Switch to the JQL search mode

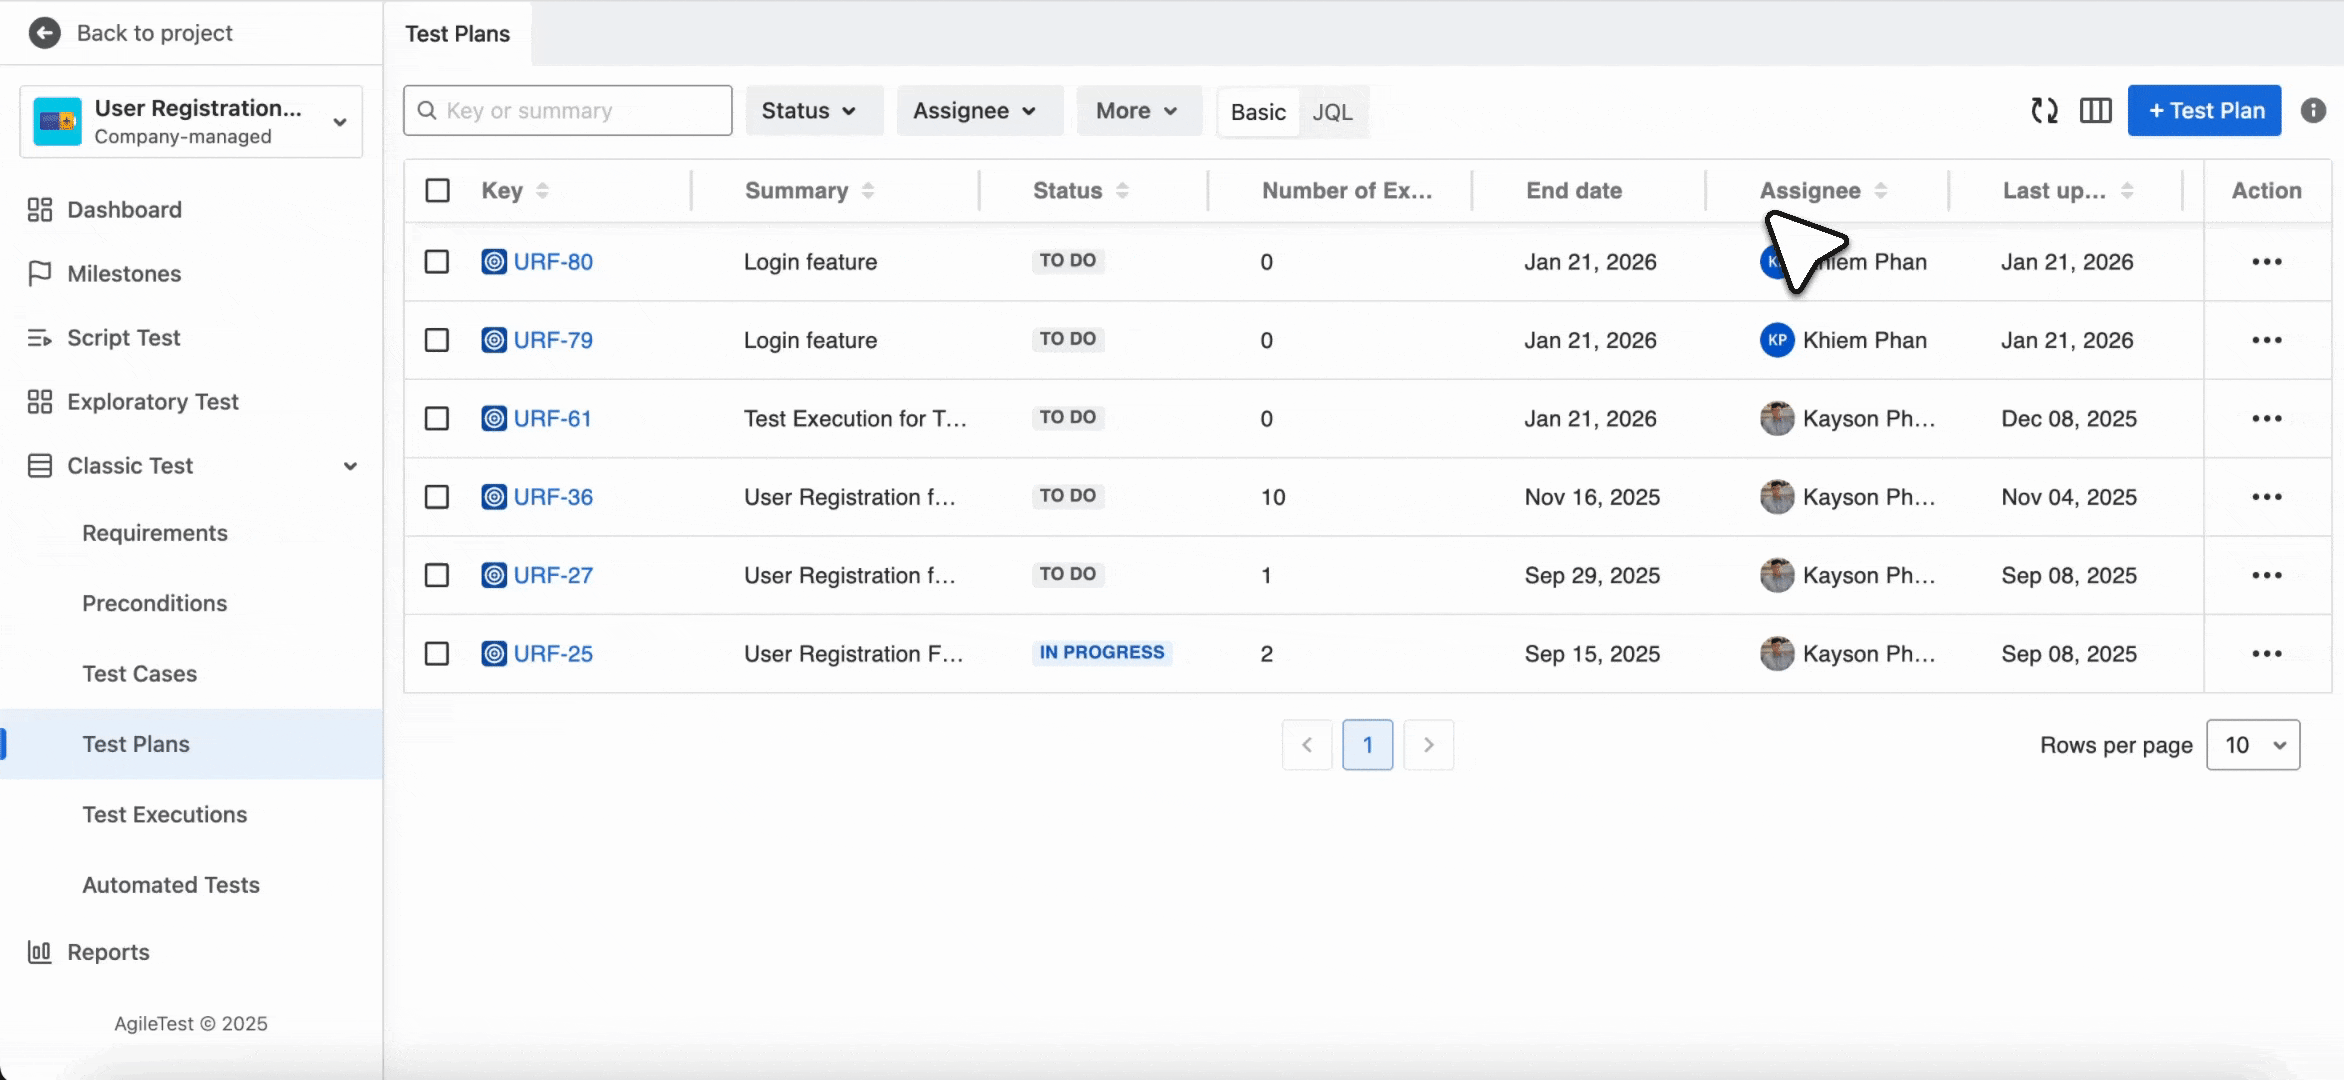(1333, 112)
